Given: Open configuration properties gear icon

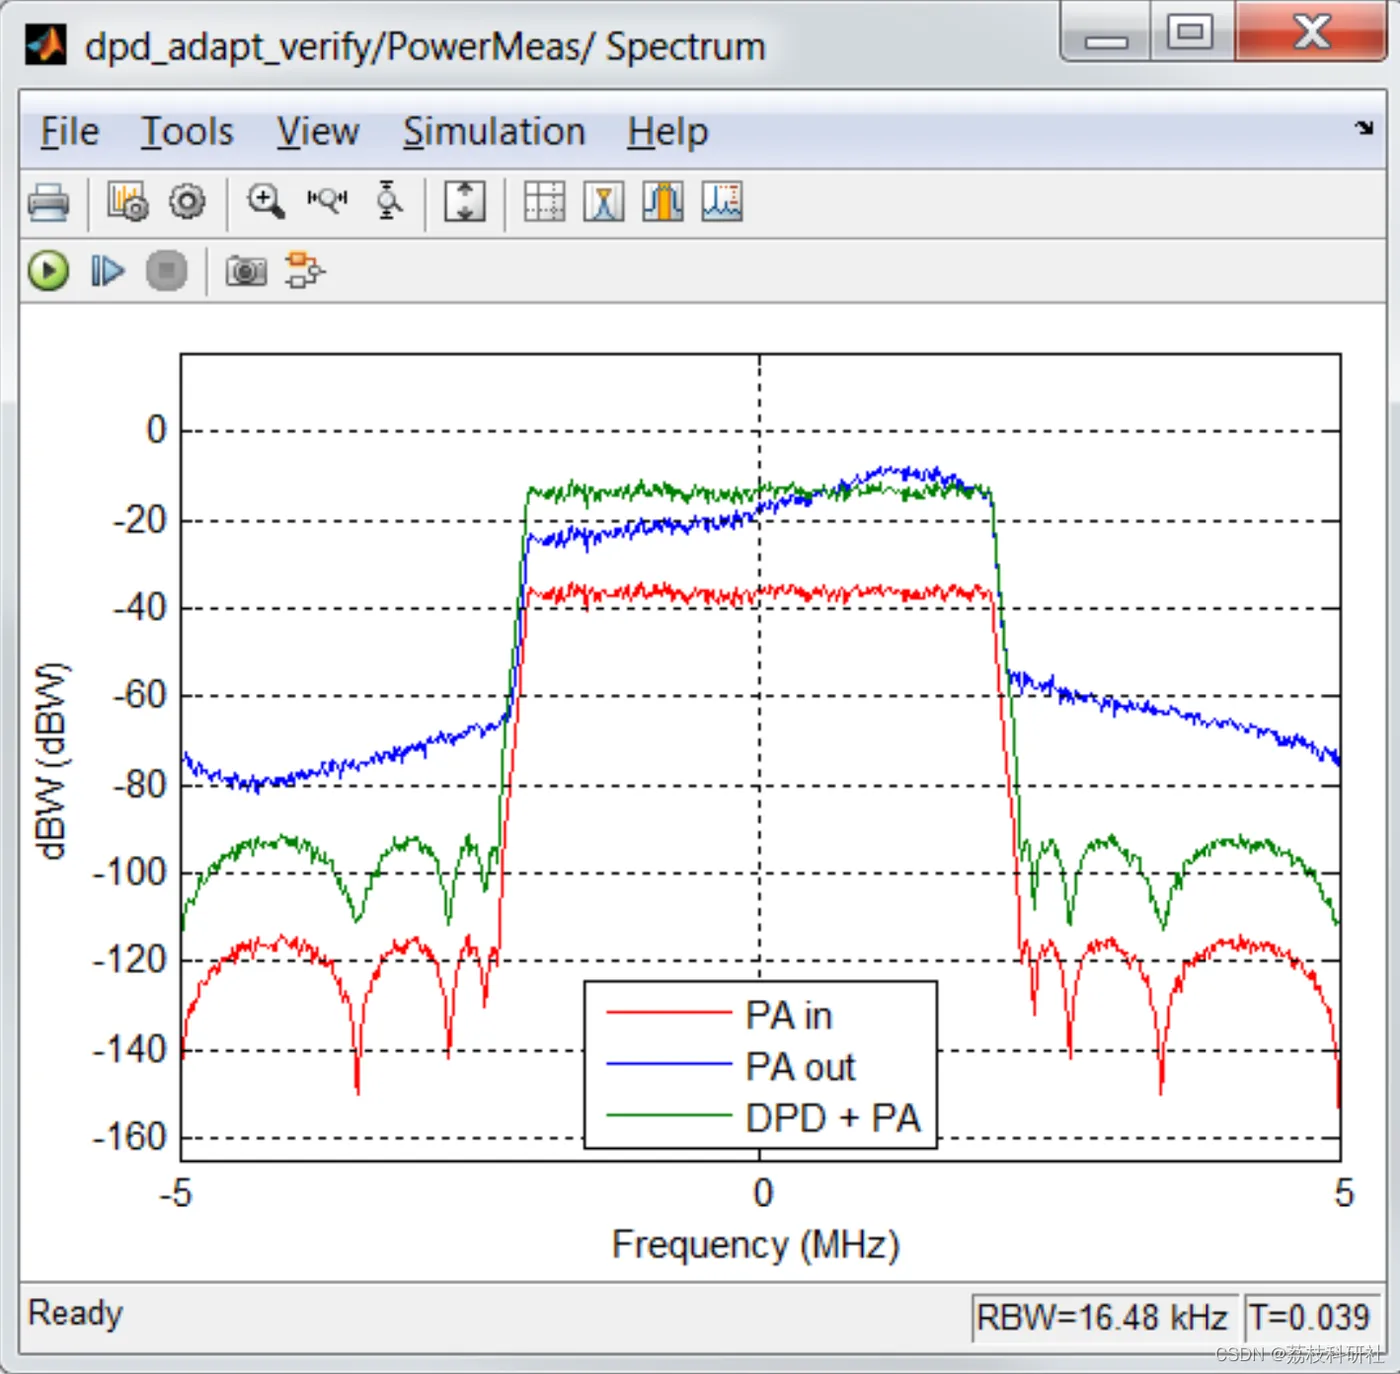Looking at the screenshot, I should coord(187,202).
